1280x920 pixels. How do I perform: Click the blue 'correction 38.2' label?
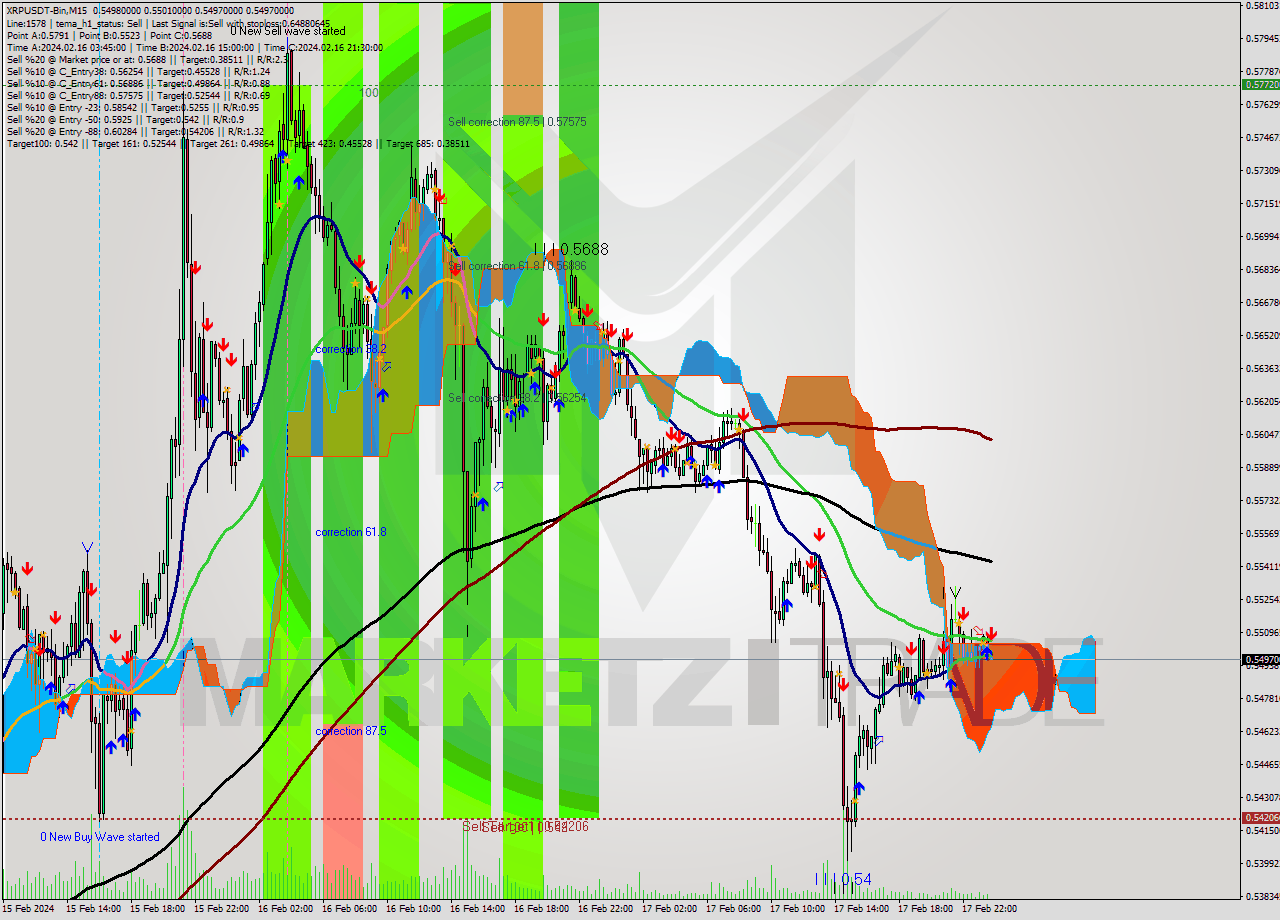pos(350,349)
